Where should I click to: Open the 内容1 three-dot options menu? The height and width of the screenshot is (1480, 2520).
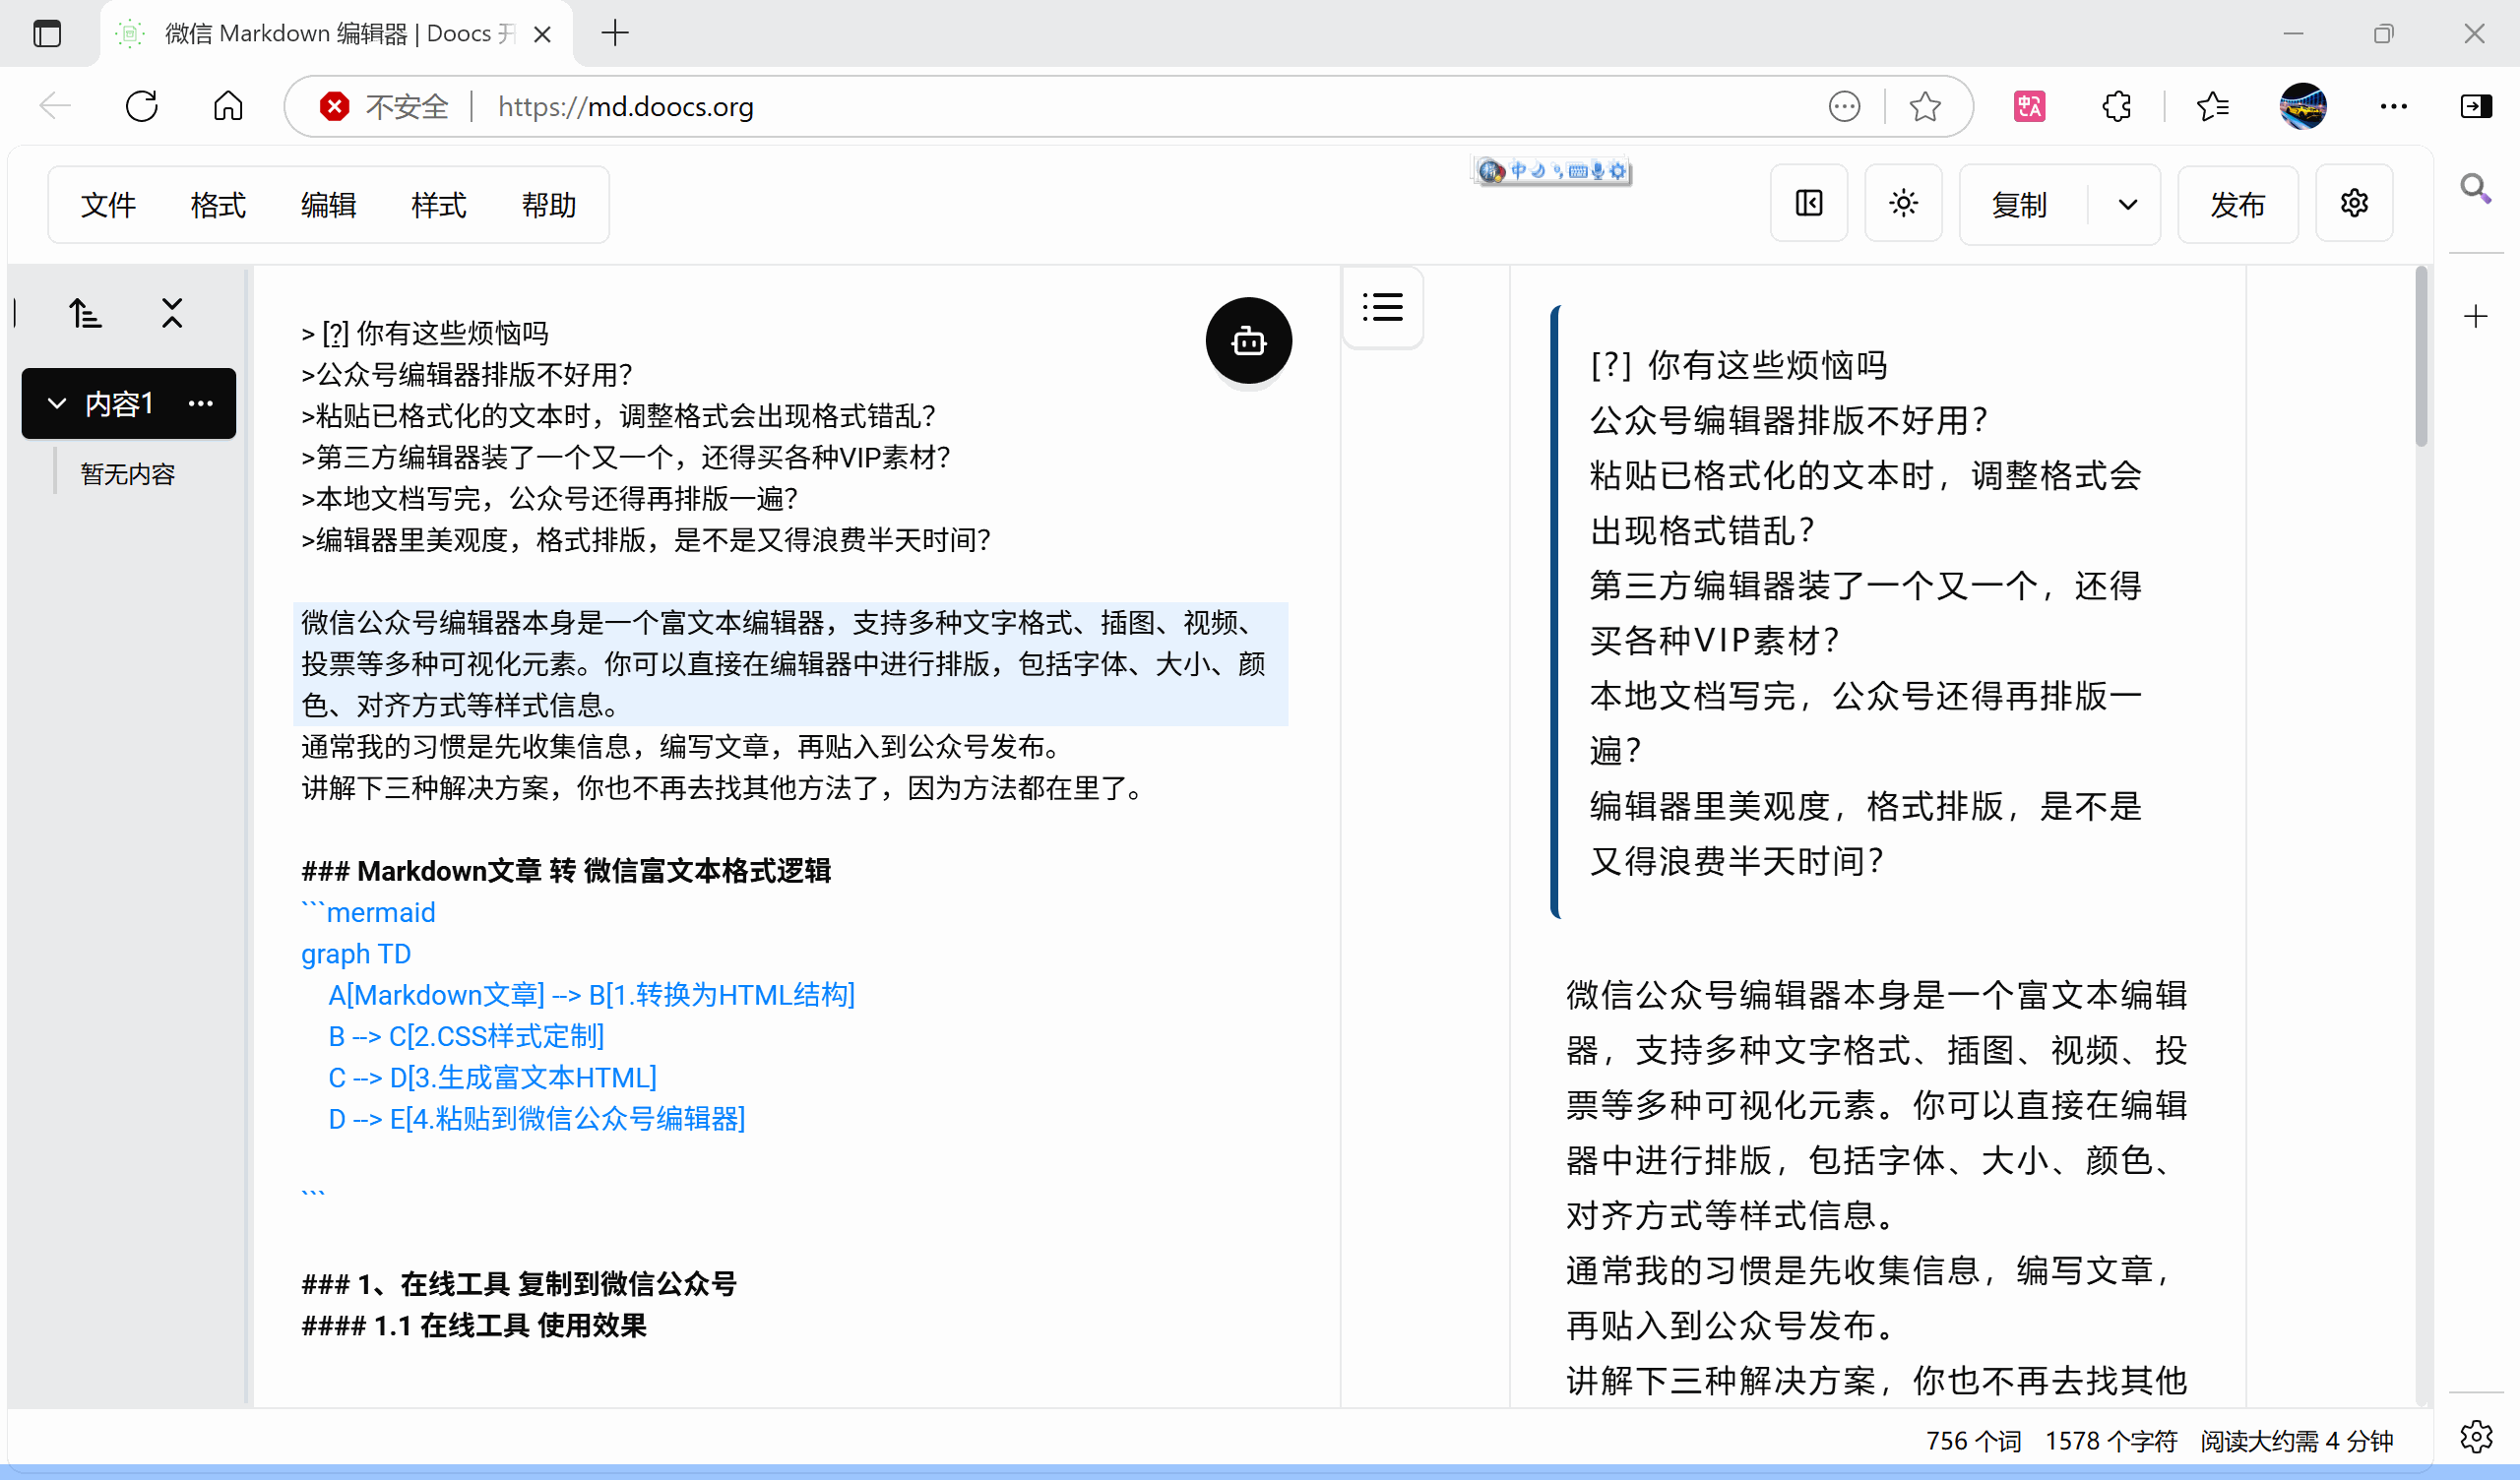(x=201, y=404)
